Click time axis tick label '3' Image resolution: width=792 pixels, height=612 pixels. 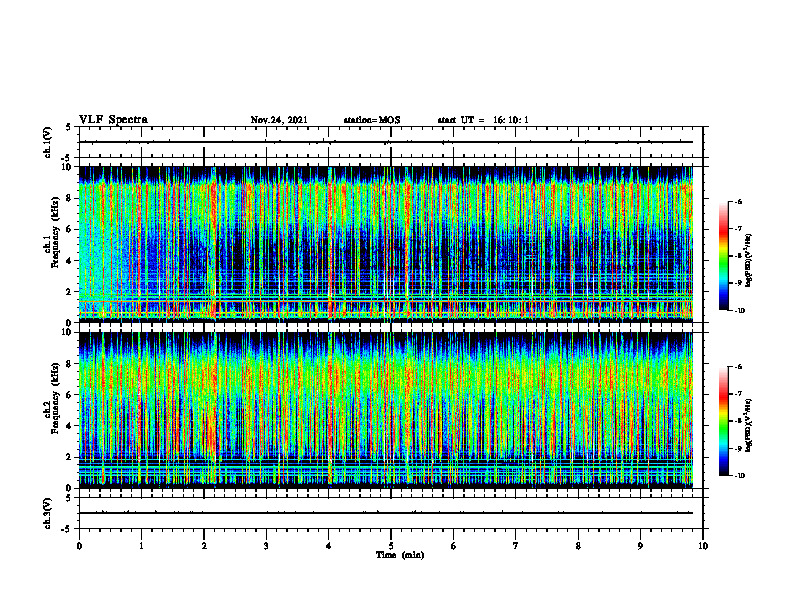pos(266,546)
